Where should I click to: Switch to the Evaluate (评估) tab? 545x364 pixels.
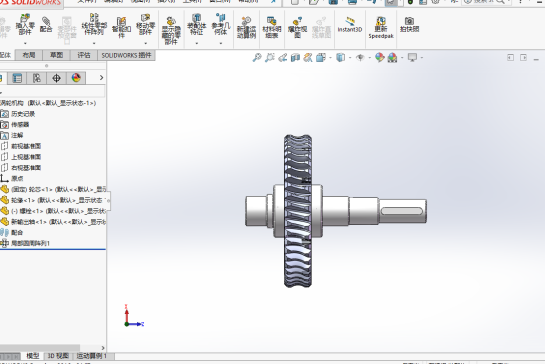pyautogui.click(x=84, y=55)
